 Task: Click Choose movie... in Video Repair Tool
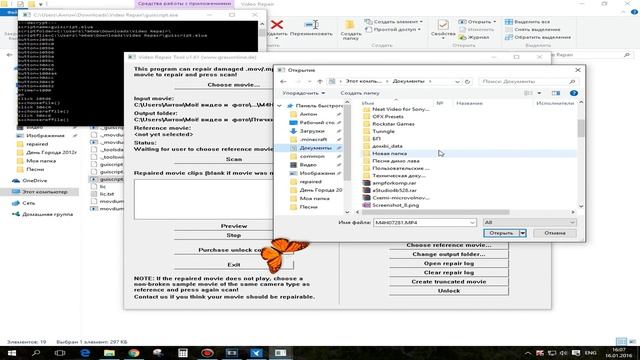[233, 85]
